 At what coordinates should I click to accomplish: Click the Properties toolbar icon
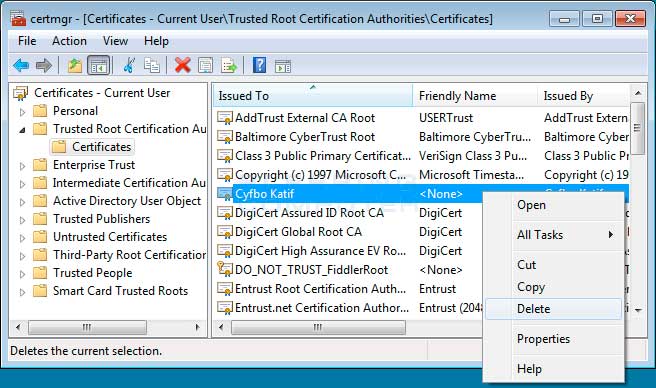(x=205, y=65)
